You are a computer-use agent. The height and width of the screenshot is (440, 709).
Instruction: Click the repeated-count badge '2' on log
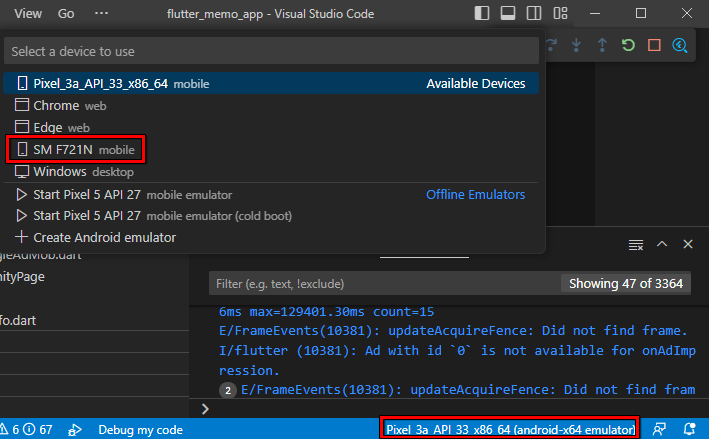click(x=228, y=390)
